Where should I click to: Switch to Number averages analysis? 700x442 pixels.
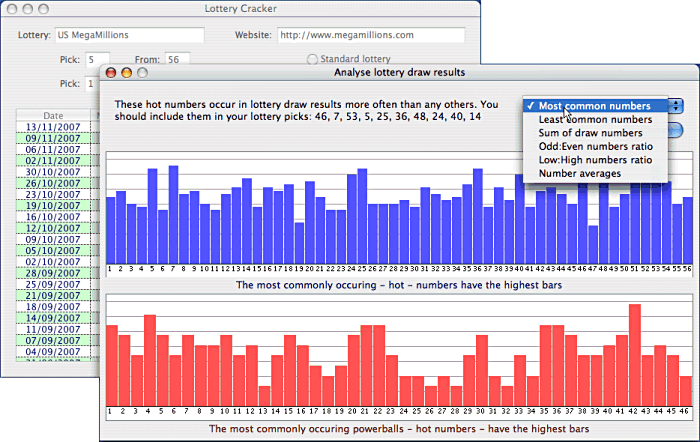(579, 174)
